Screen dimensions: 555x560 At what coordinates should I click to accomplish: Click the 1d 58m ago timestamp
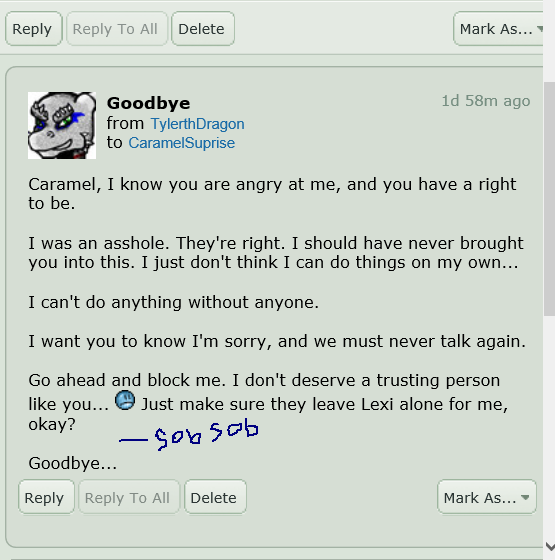[x=486, y=101]
